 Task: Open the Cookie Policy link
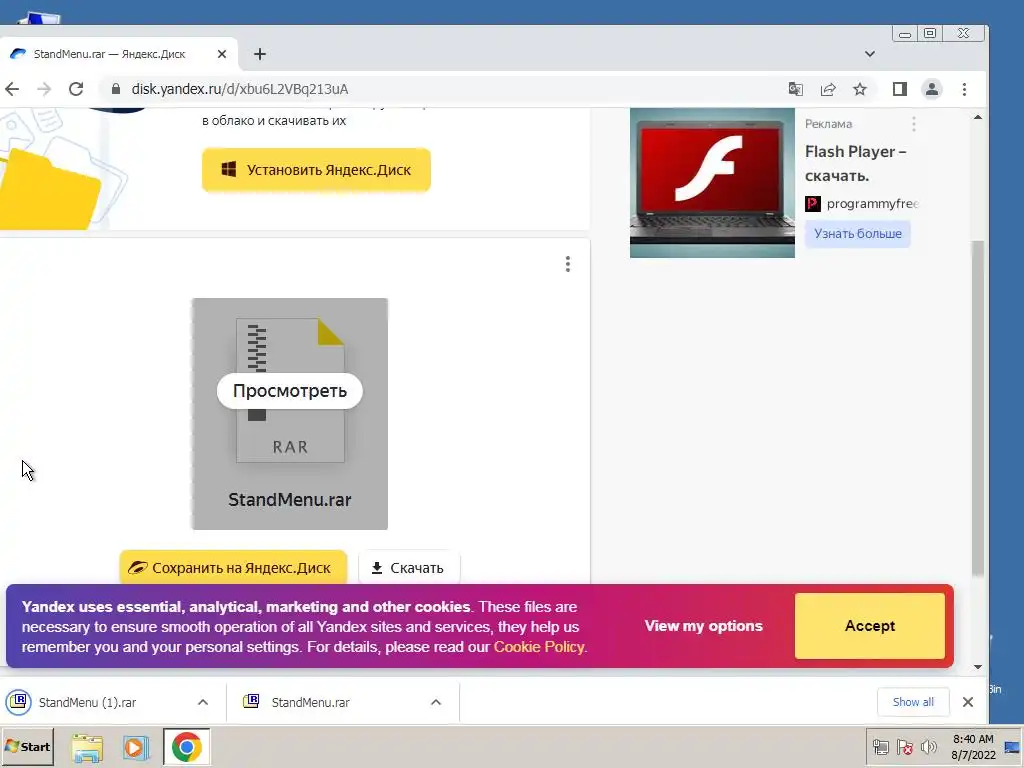coord(538,647)
